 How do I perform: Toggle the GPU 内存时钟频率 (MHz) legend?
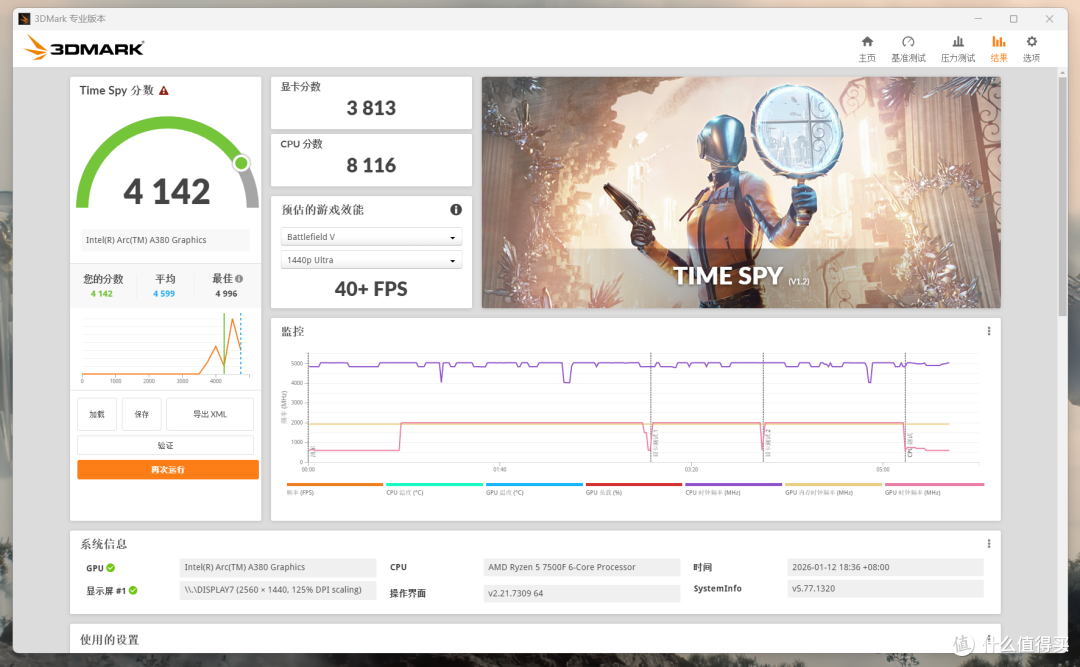833,489
